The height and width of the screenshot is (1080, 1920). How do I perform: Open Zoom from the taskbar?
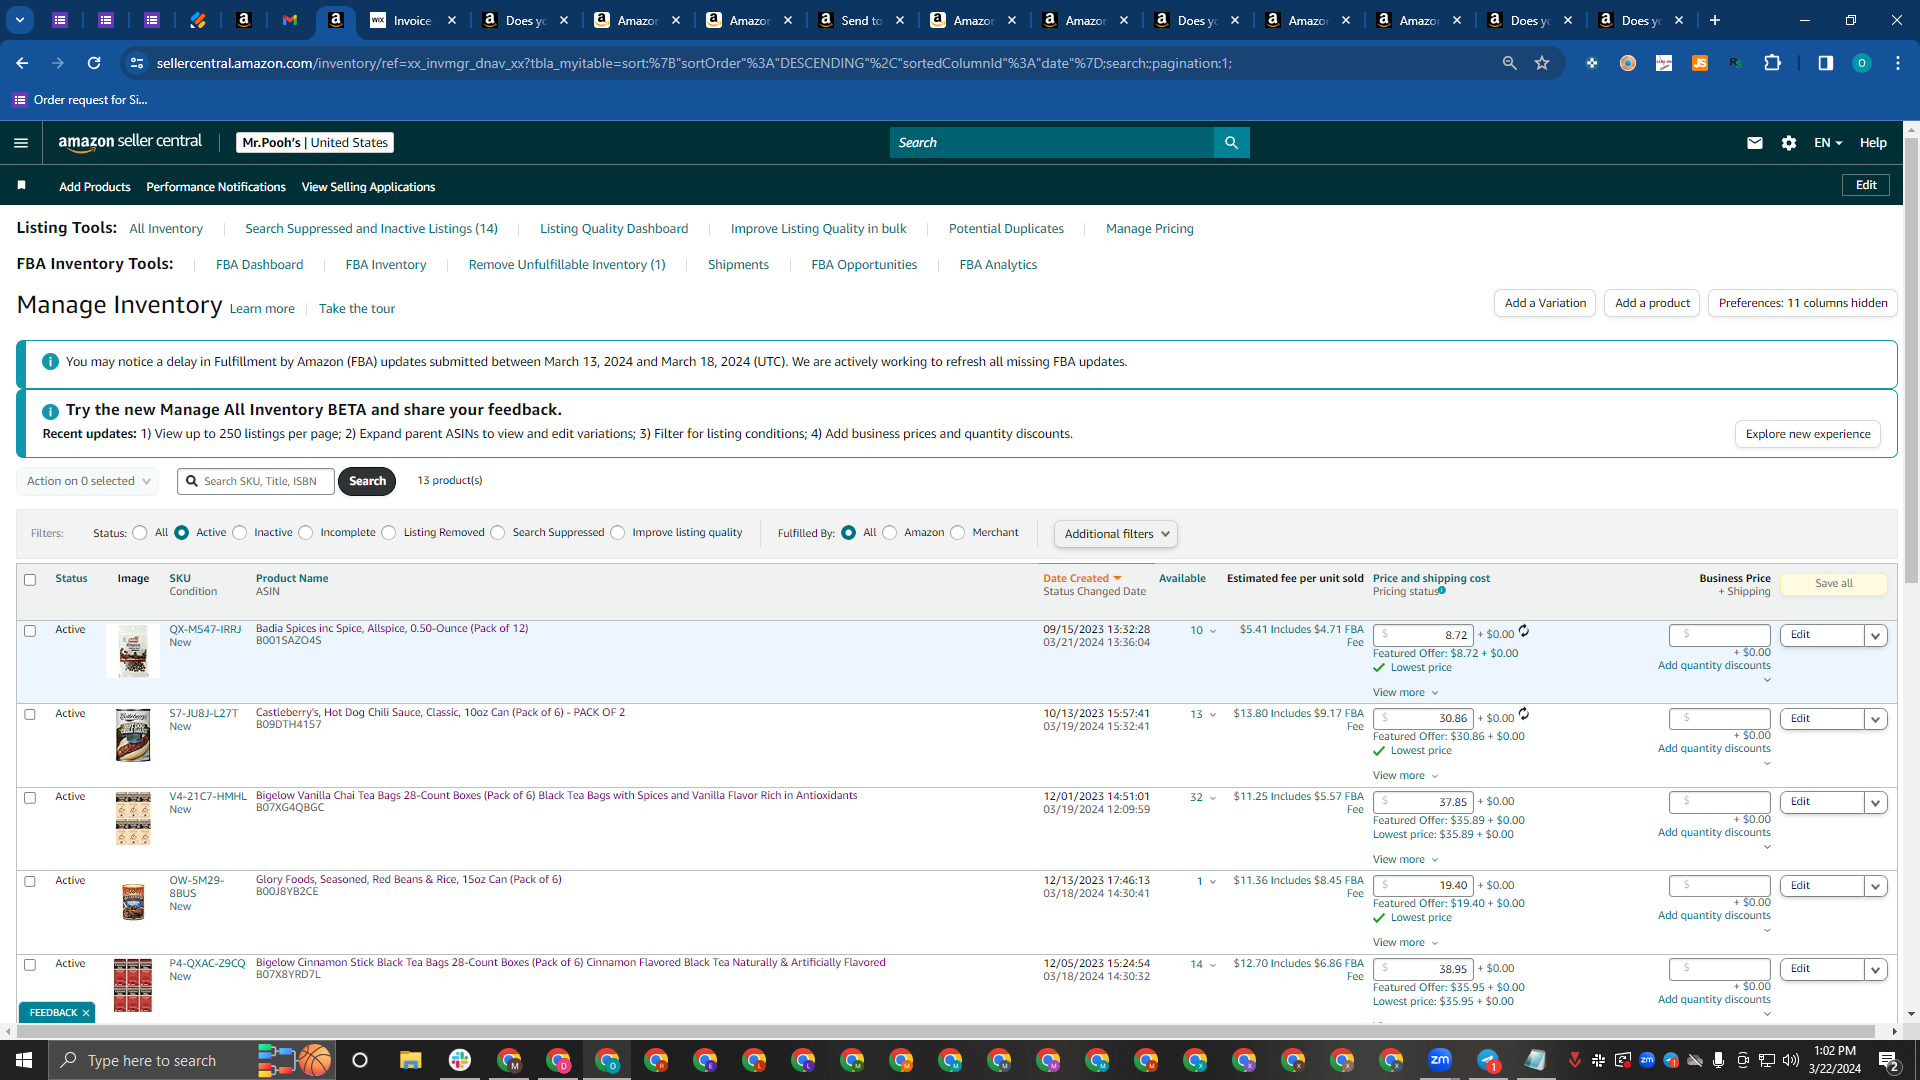[1440, 1060]
